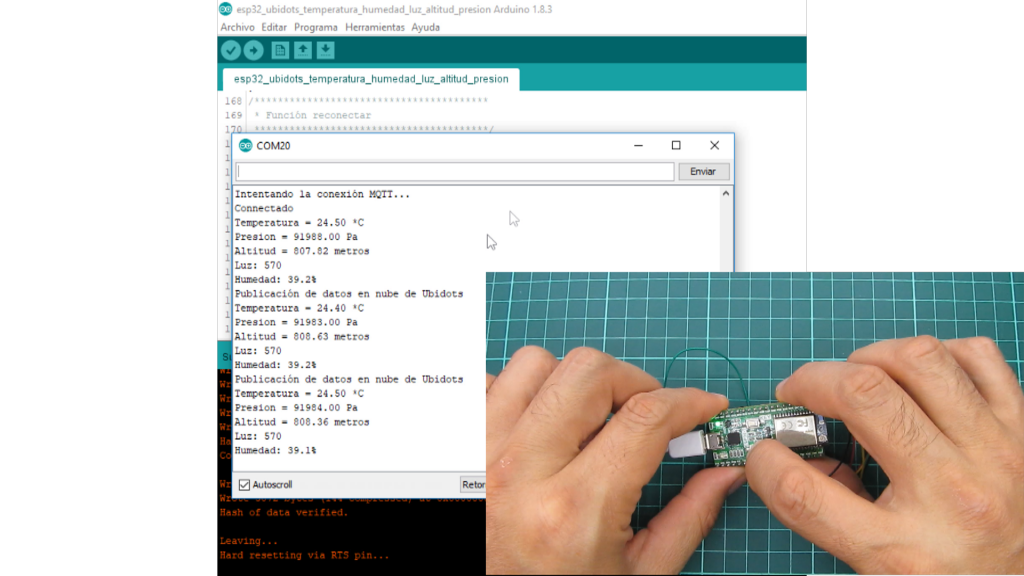The image size is (1024, 576).
Task: Create a new sketch with New icon
Action: [280, 50]
